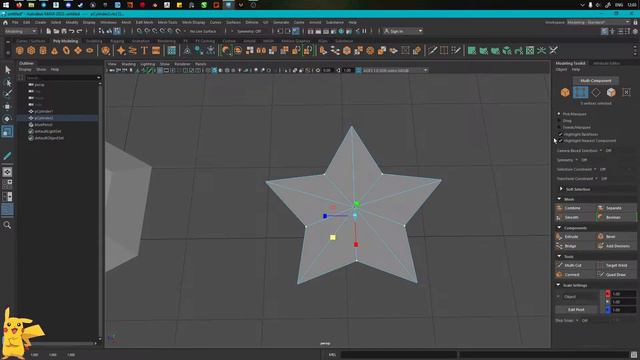Open the Sign In dropdown
The width and height of the screenshot is (640, 360).
click(402, 31)
